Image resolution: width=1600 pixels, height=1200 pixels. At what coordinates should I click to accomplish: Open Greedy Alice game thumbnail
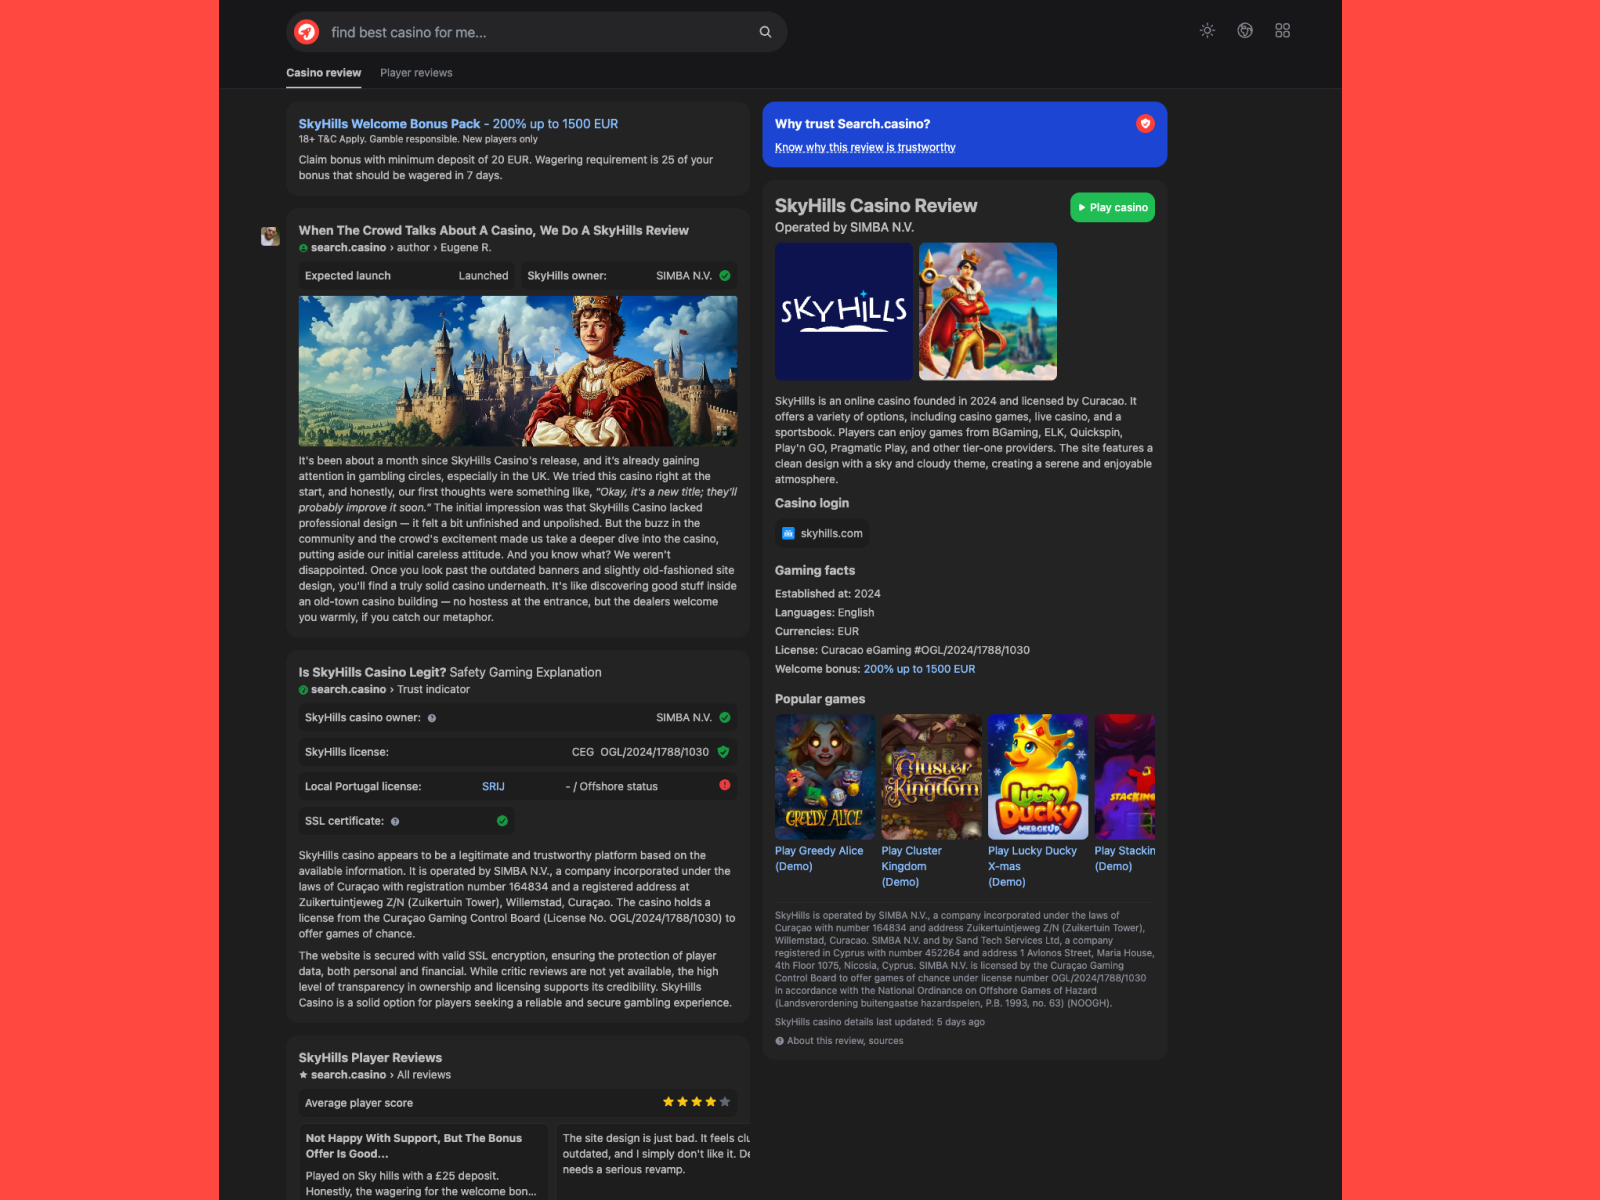pyautogui.click(x=825, y=777)
